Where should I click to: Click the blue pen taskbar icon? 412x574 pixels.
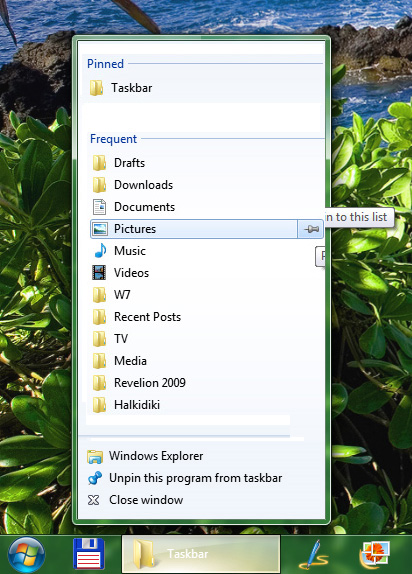click(x=315, y=555)
